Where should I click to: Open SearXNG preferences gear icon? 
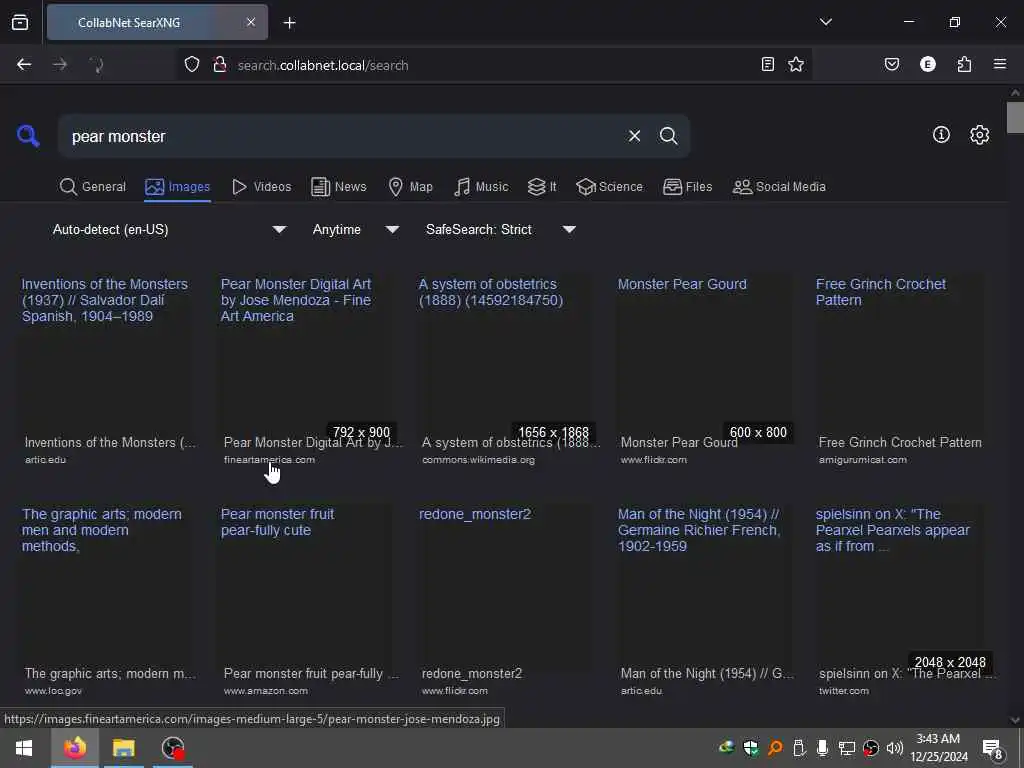(979, 135)
